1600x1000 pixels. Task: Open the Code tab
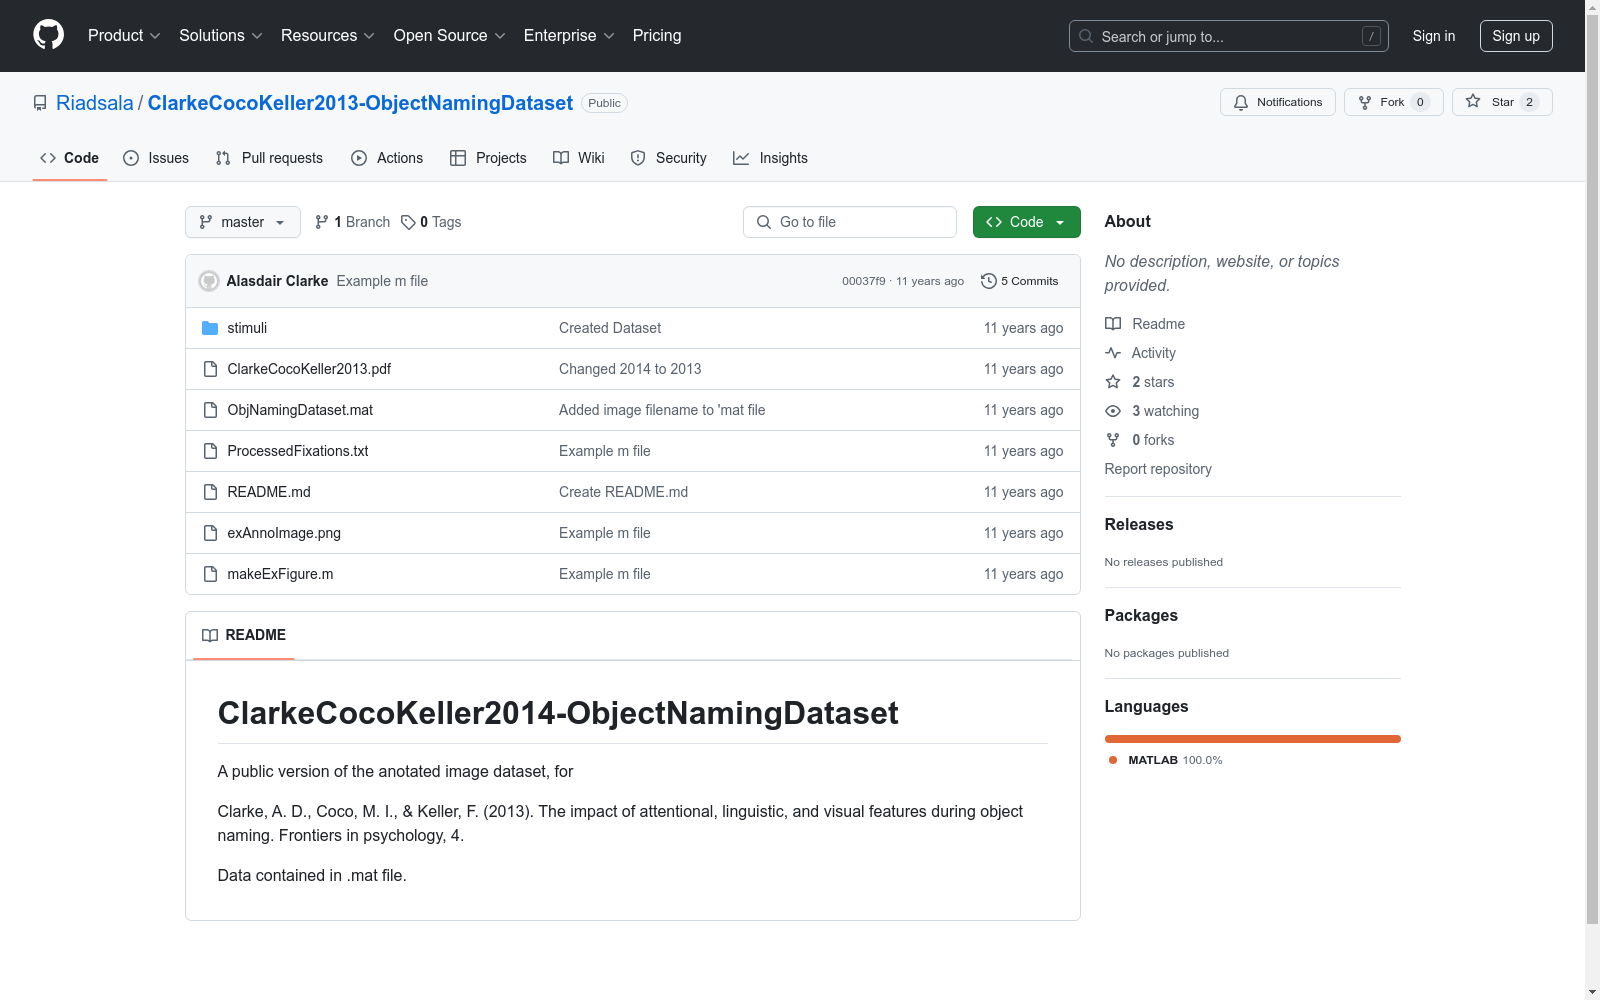click(70, 158)
